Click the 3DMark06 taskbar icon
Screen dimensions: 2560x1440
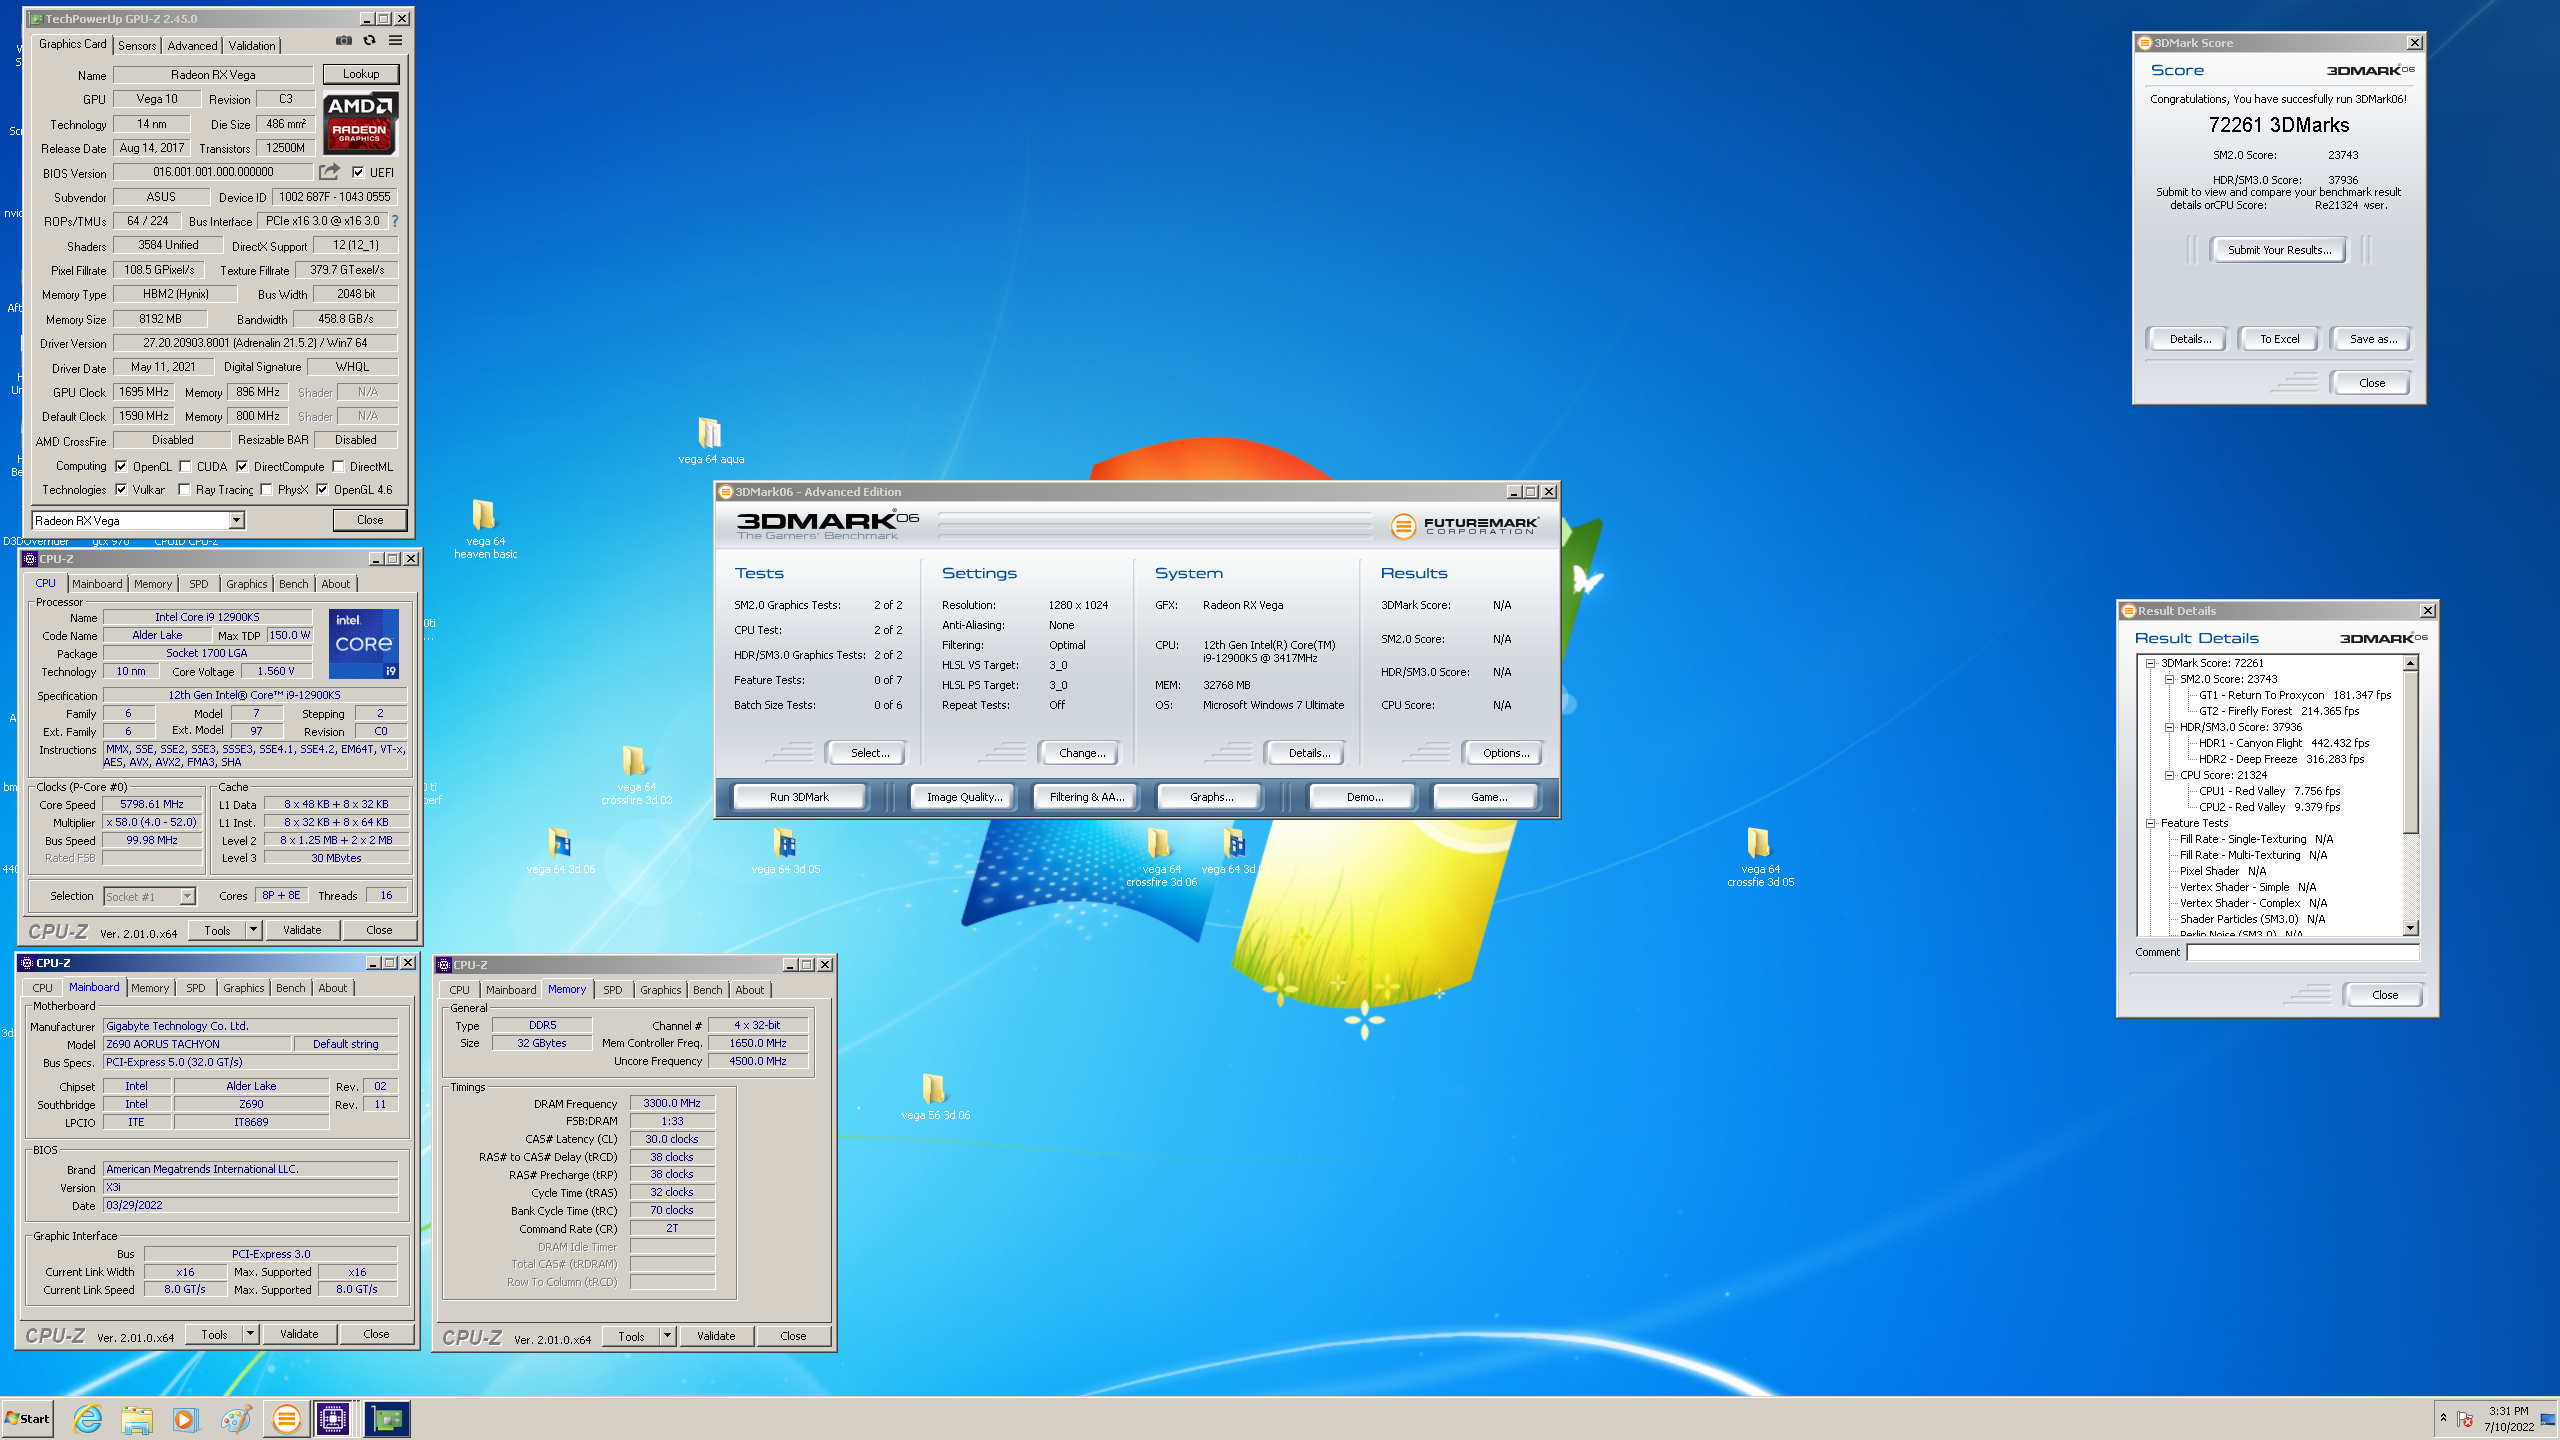(286, 1418)
